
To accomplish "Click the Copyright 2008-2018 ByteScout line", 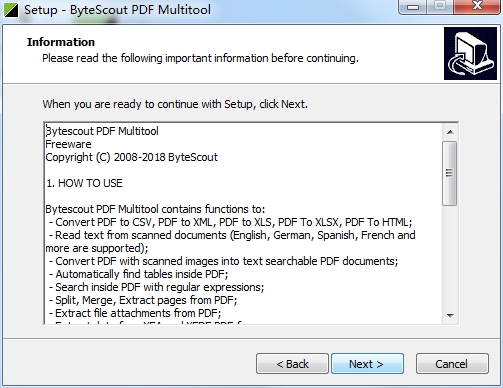I will [132, 157].
